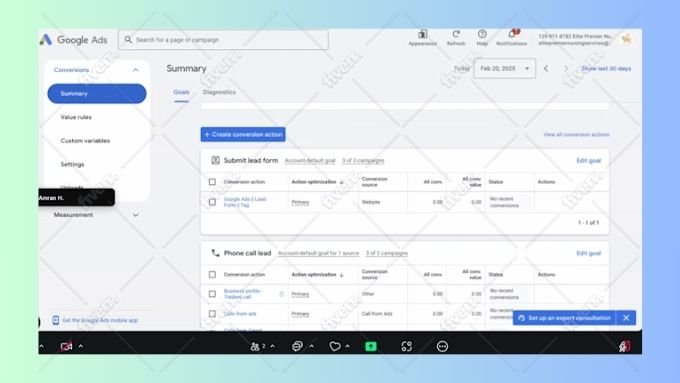Click the expert consultation headset icon
Viewport: 680px width, 383px height.
(x=521, y=318)
